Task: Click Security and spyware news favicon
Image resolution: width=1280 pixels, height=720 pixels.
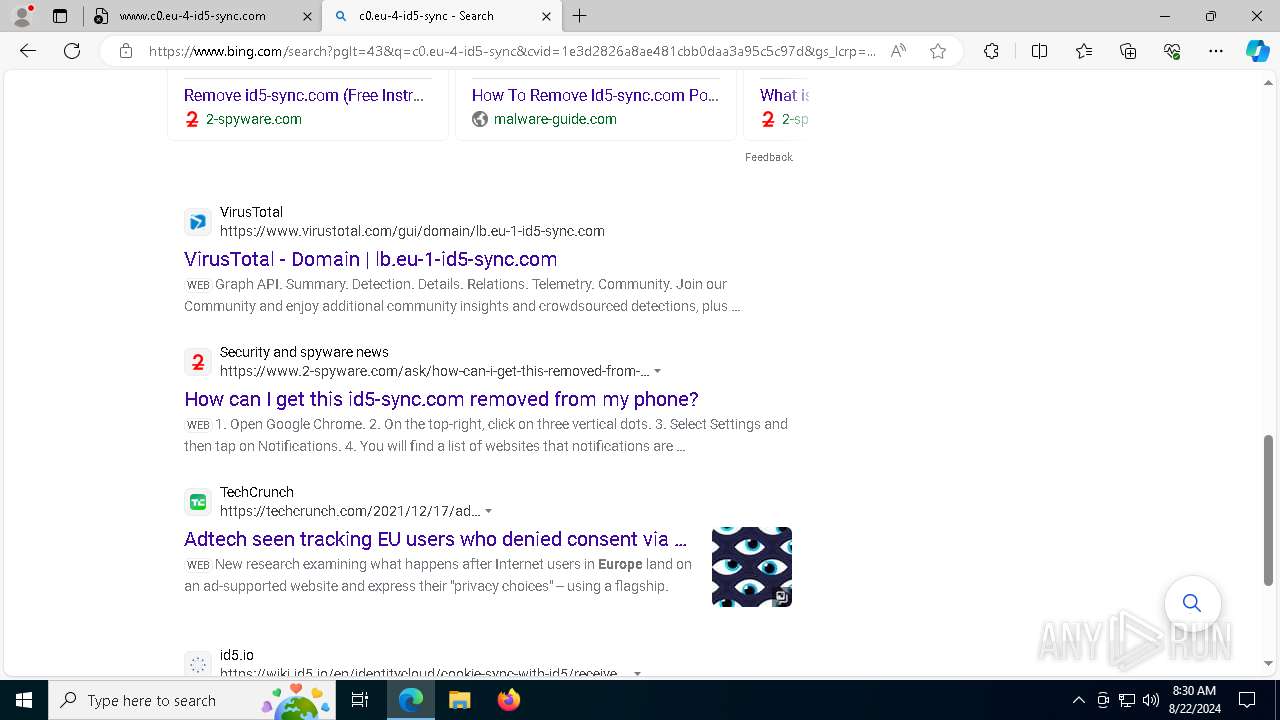Action: click(x=198, y=362)
